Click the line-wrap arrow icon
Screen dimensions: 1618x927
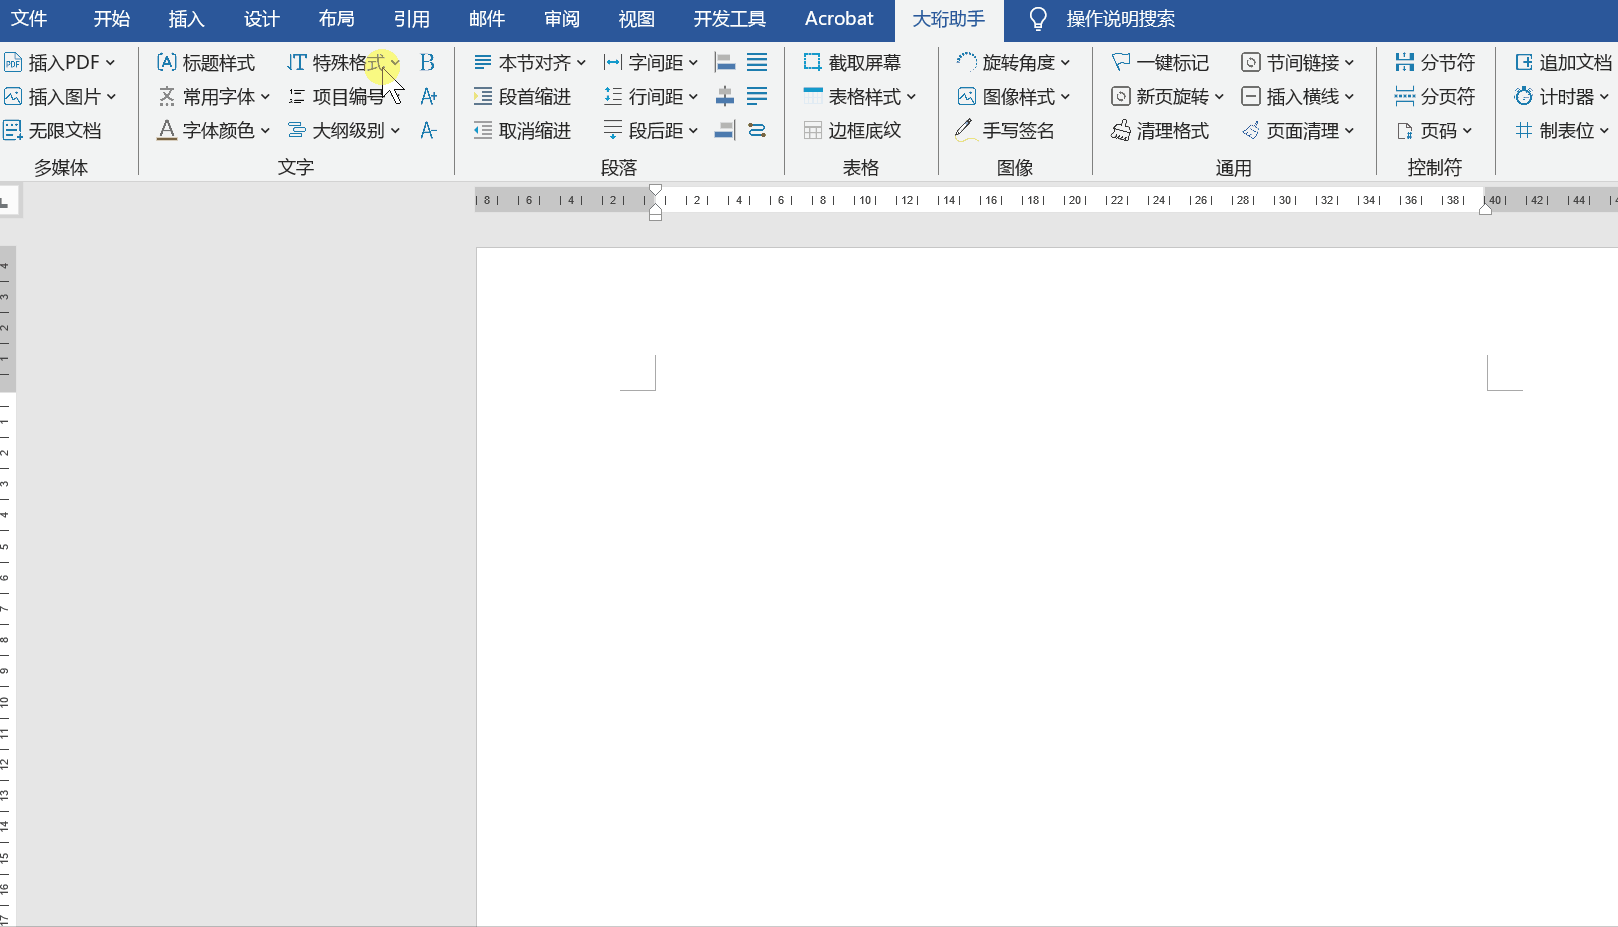coord(757,131)
